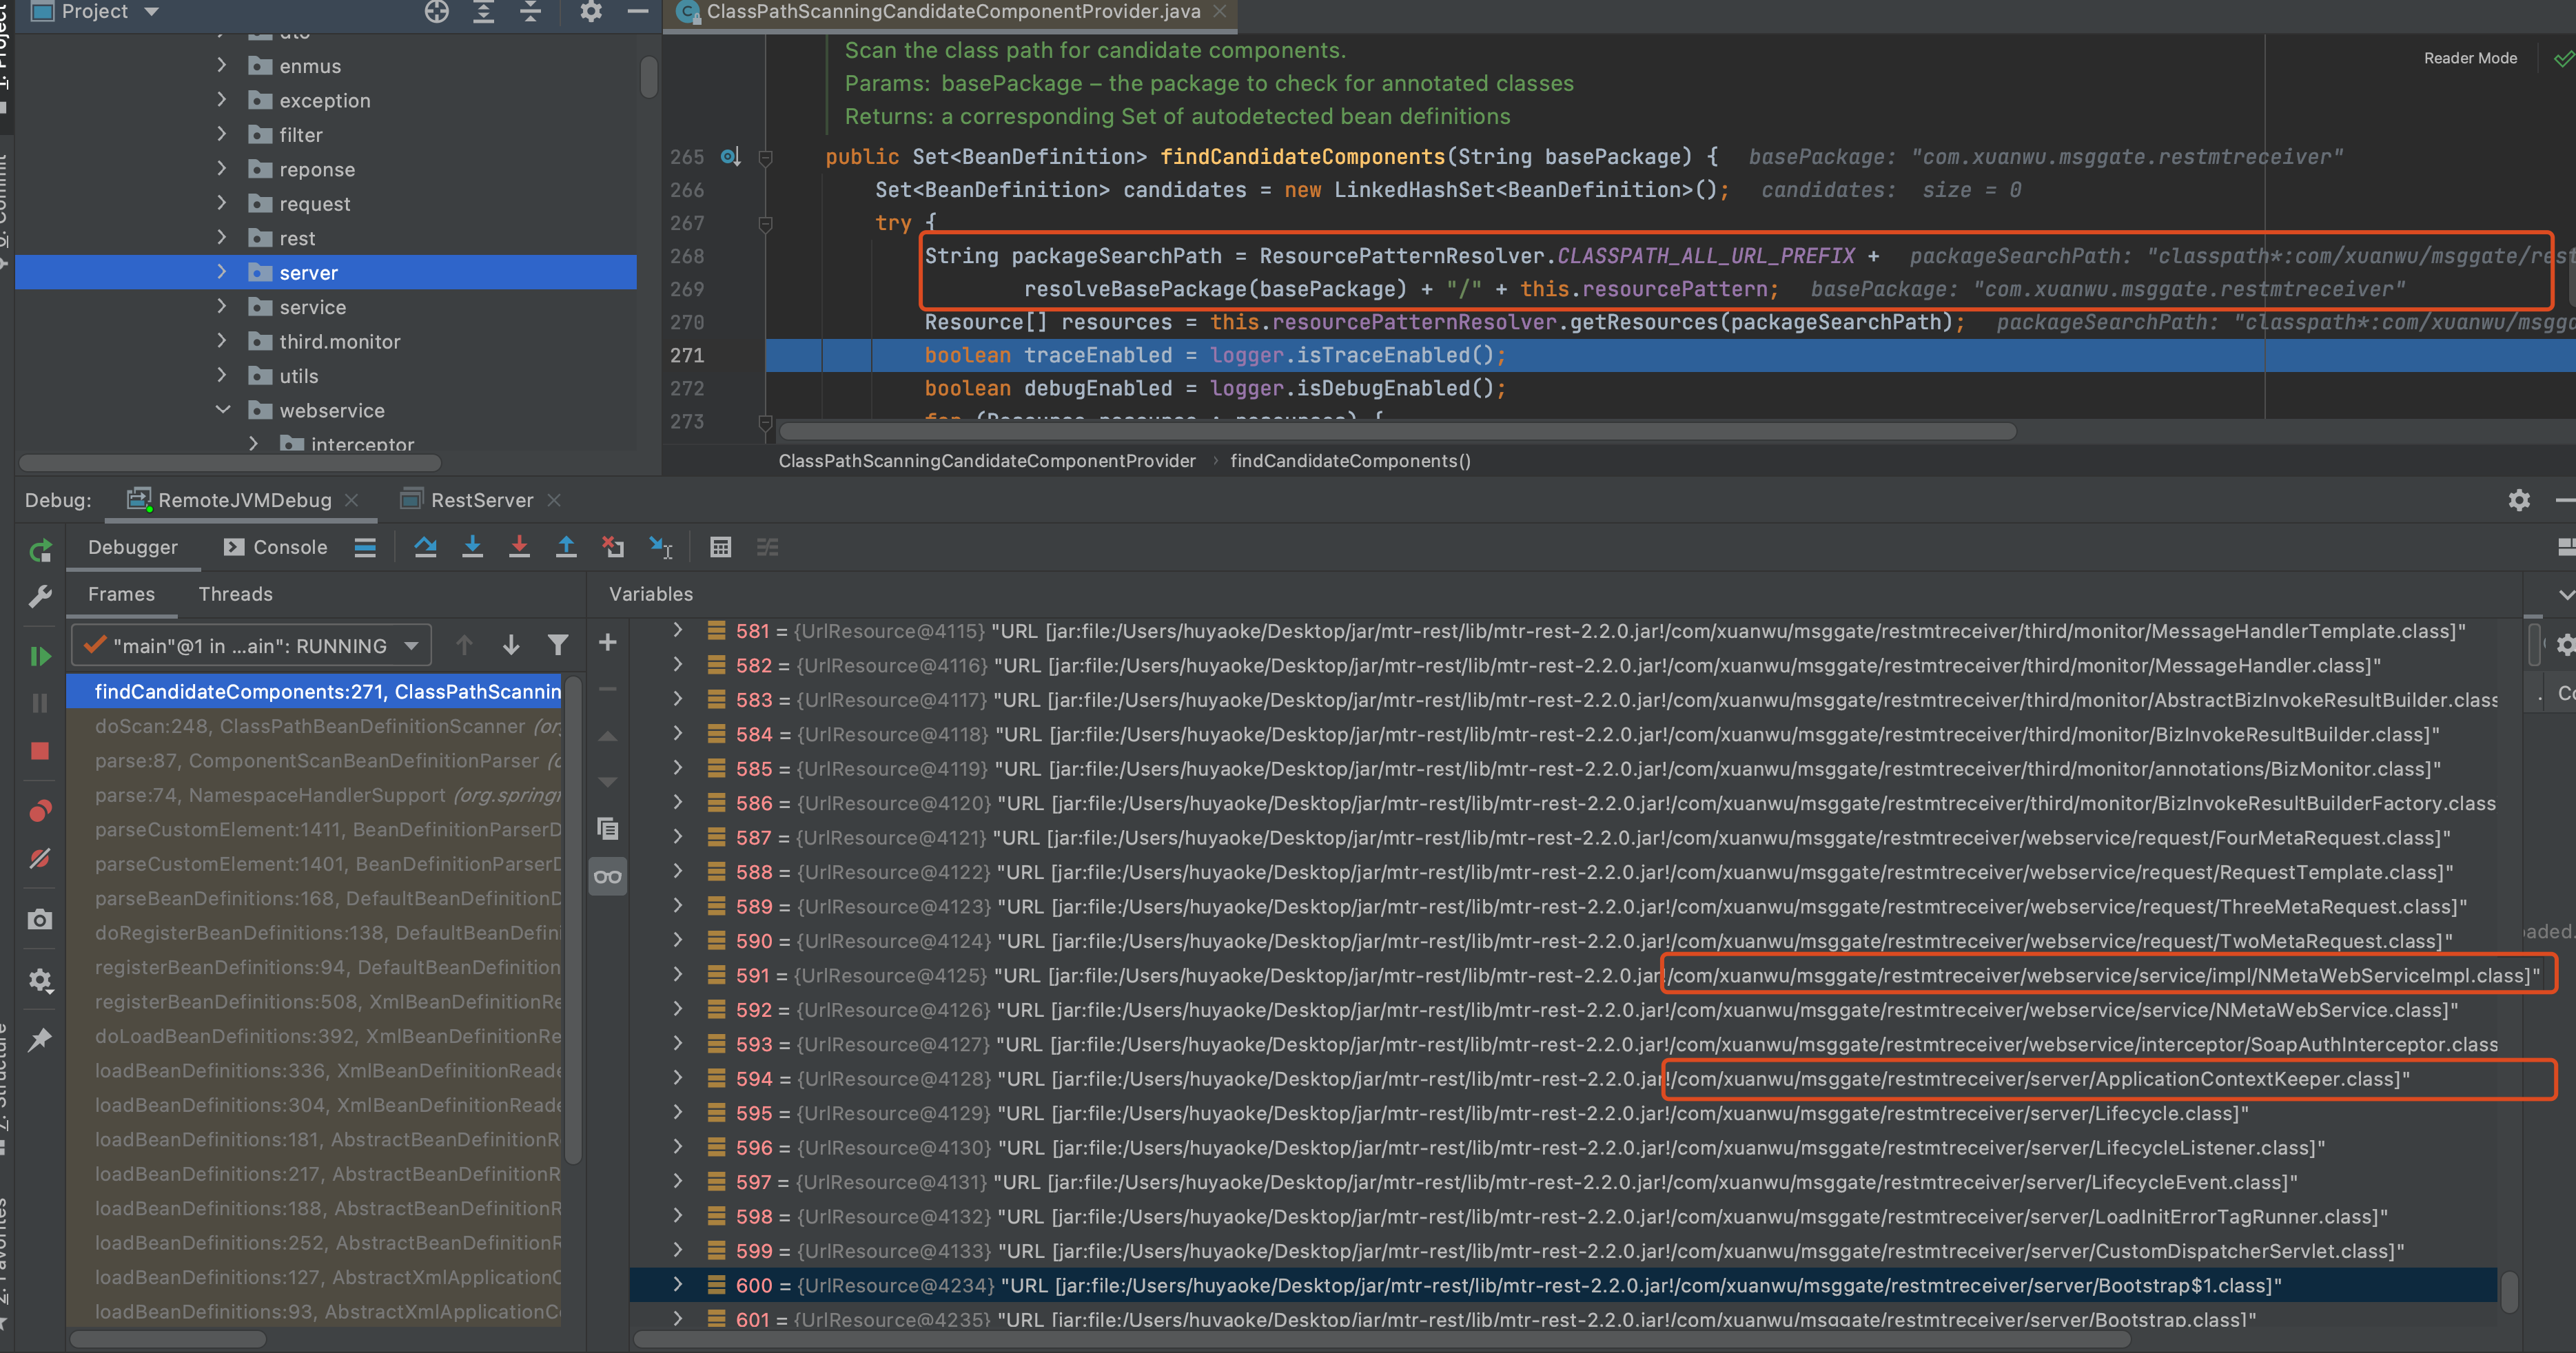Toggle the fold marker at line 267 try block
The image size is (2576, 1353).
[765, 224]
